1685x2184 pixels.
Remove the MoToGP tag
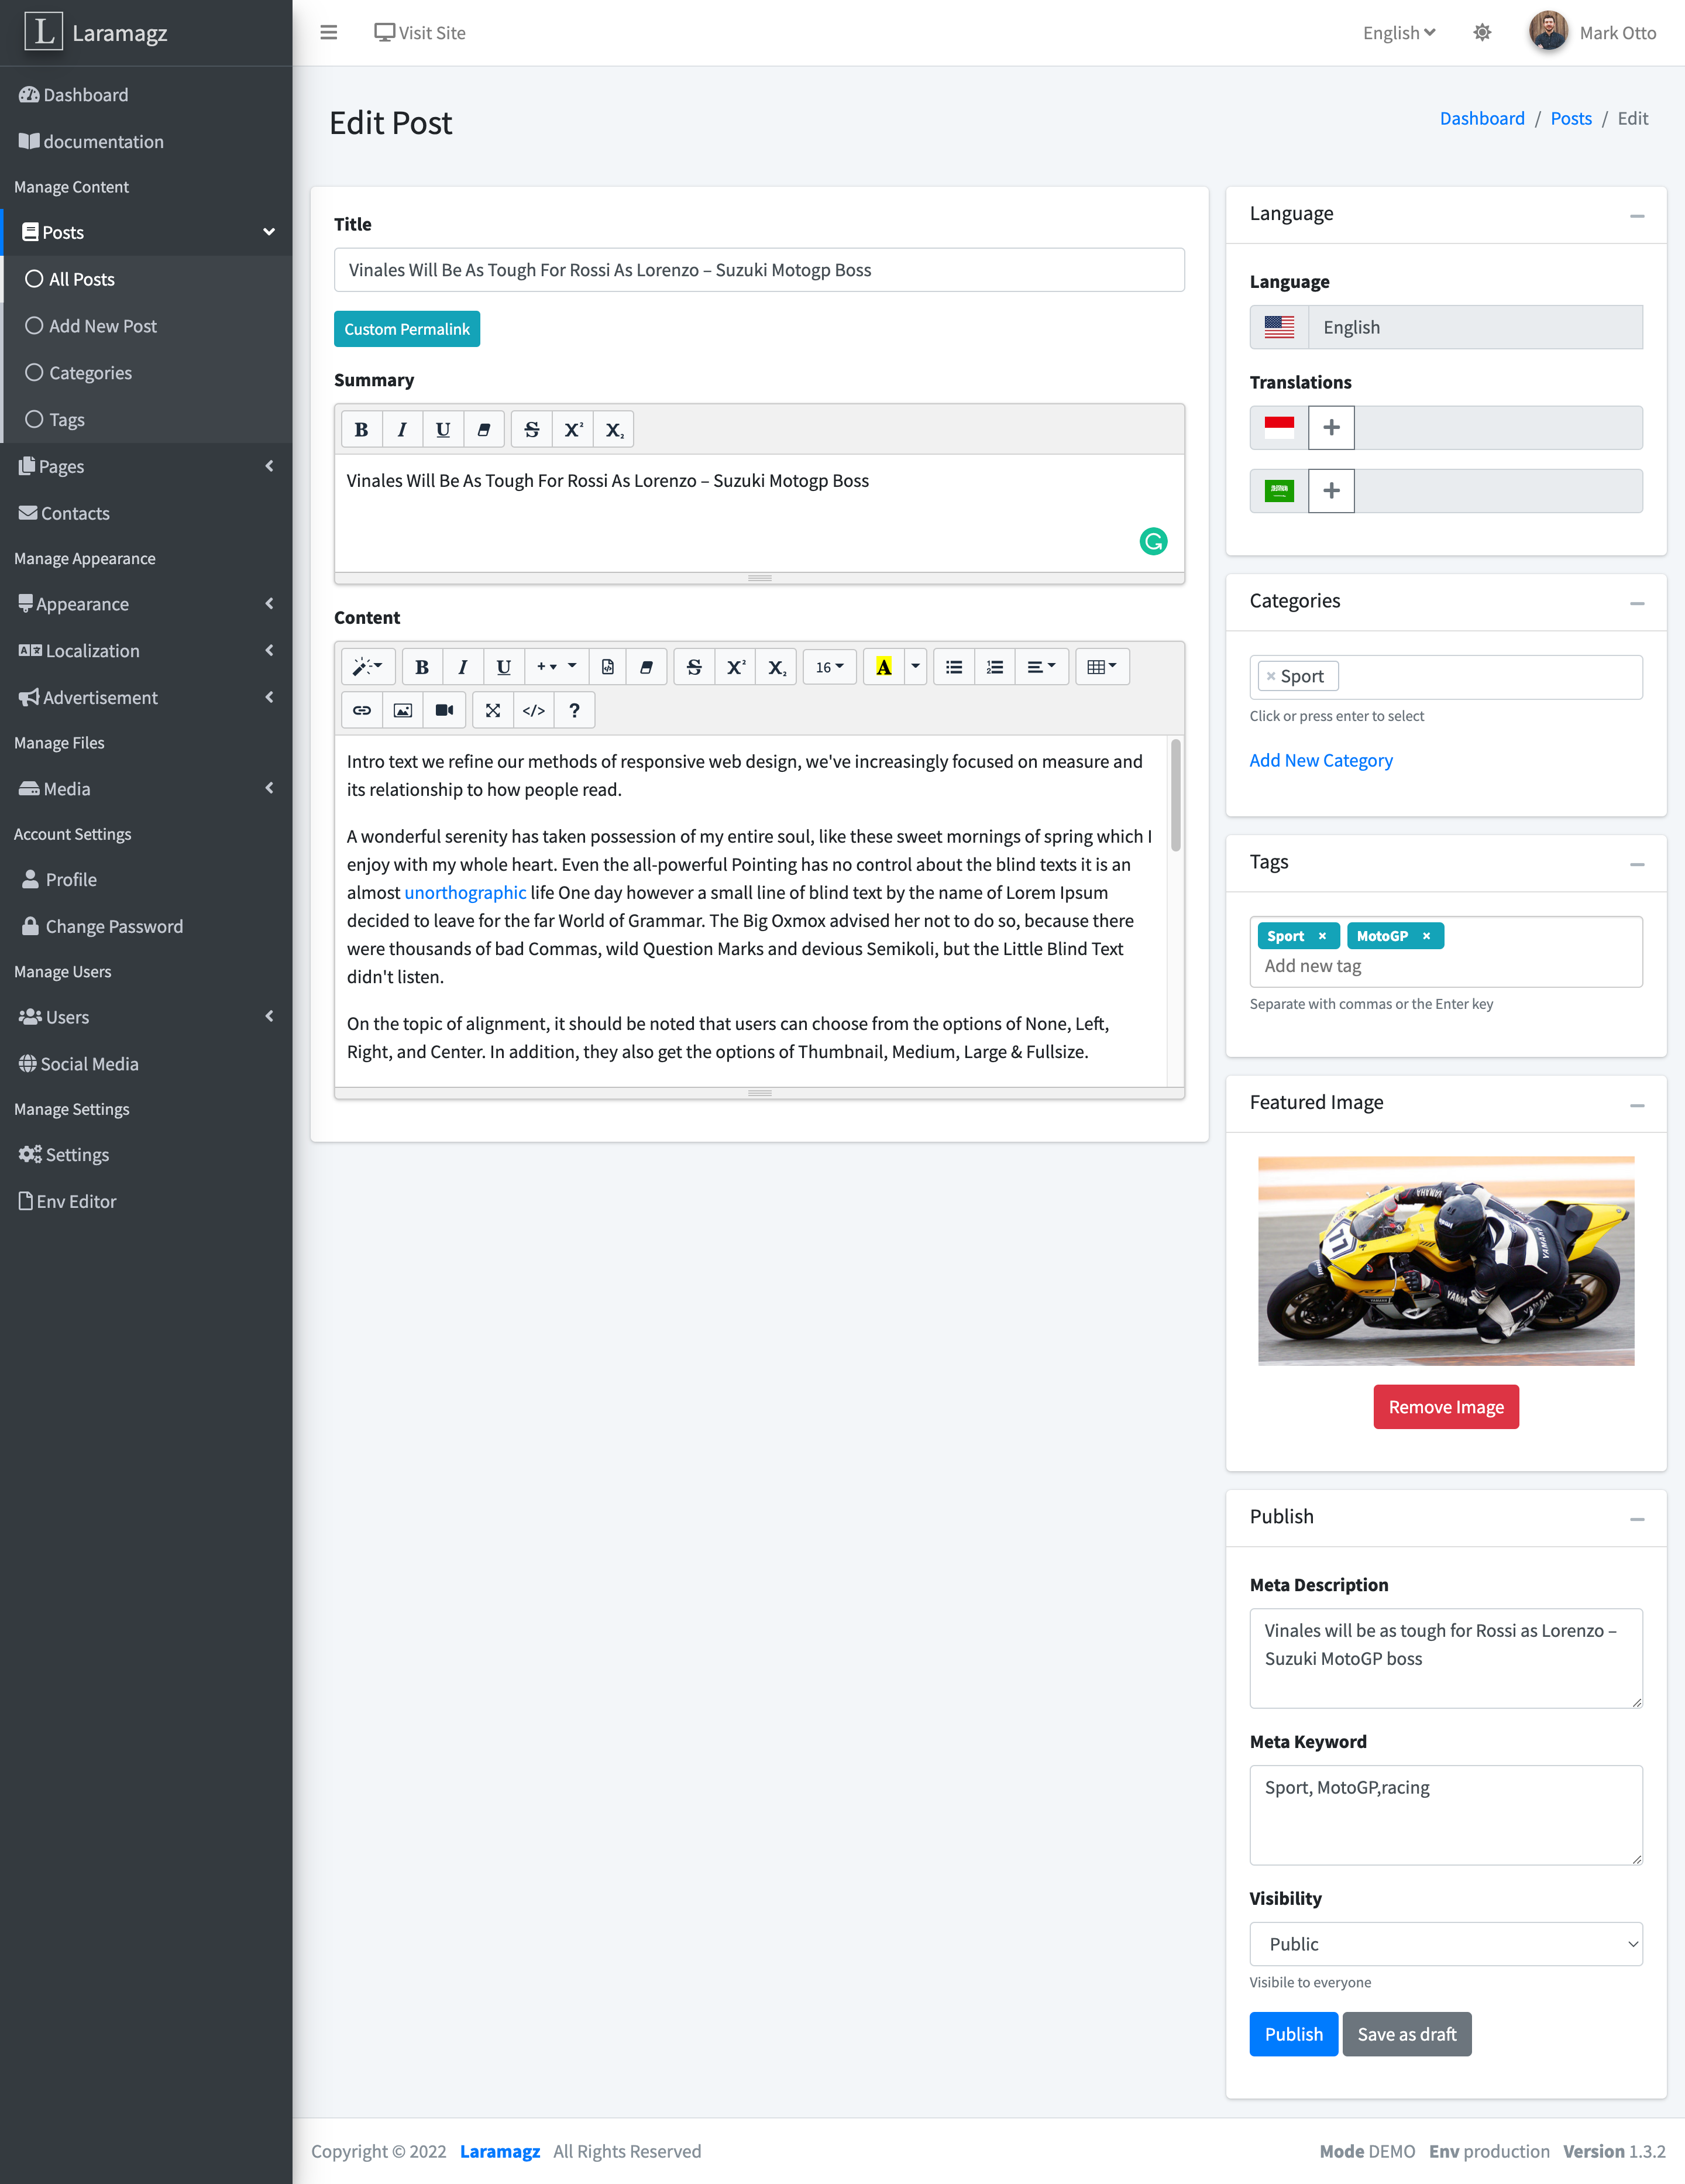(x=1426, y=936)
